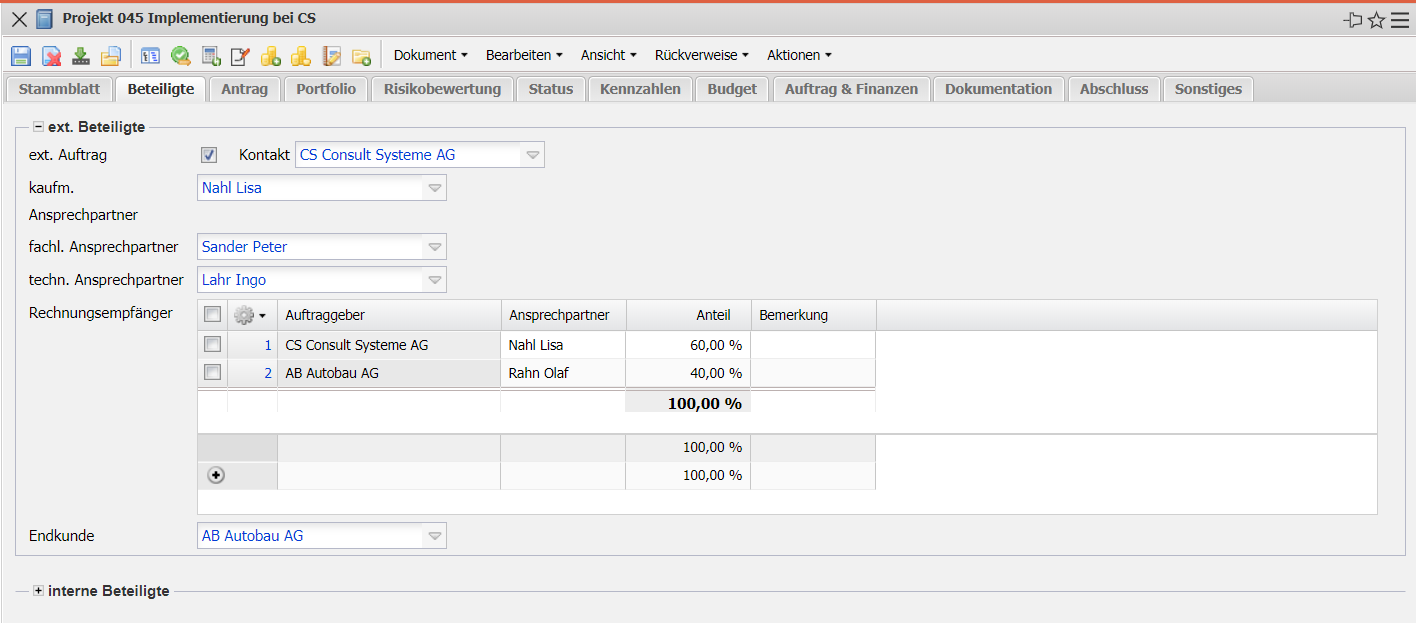Open the Endkunde dropdown arrow
The height and width of the screenshot is (623, 1416).
(435, 536)
